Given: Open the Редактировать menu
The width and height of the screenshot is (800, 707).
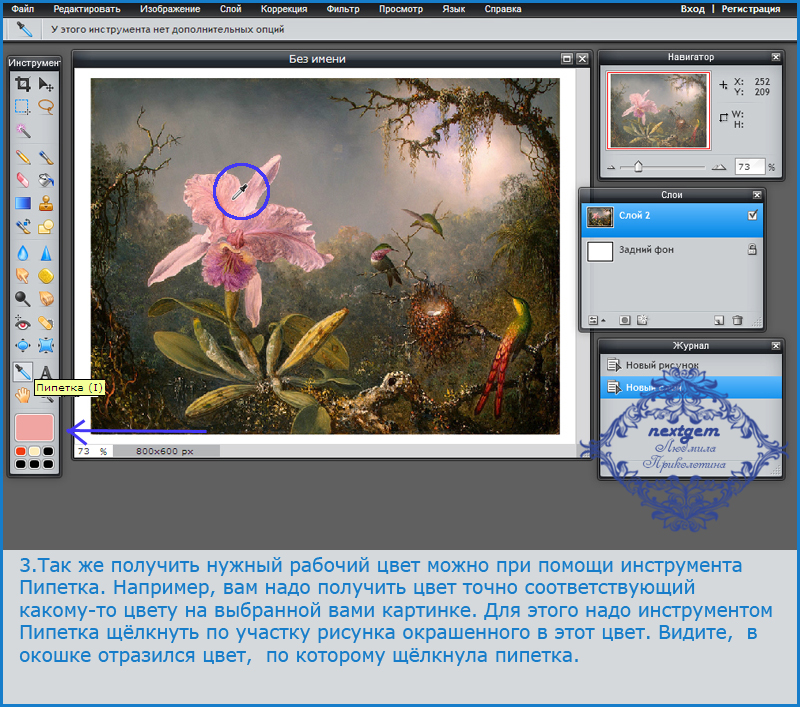Looking at the screenshot, I should (87, 9).
